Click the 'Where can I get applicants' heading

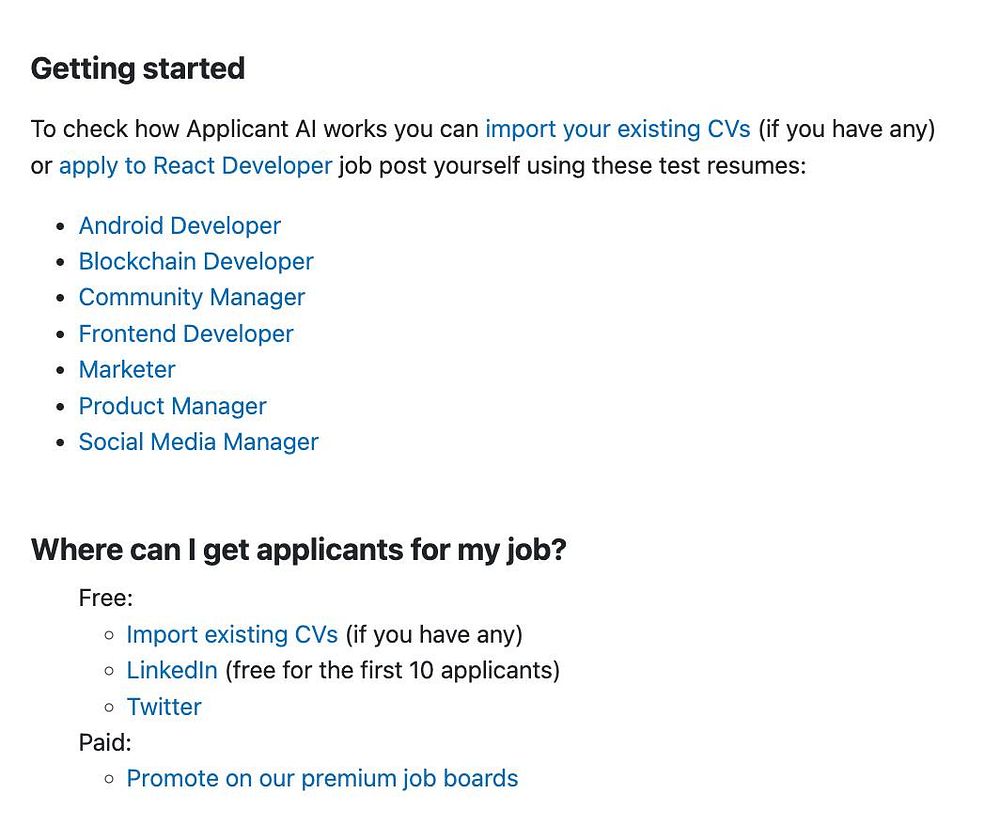298,550
